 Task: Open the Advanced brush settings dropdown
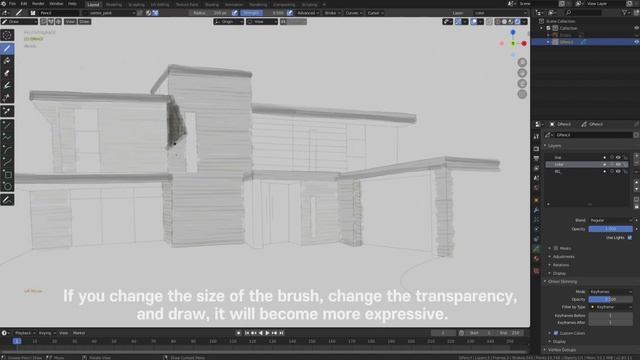click(308, 13)
